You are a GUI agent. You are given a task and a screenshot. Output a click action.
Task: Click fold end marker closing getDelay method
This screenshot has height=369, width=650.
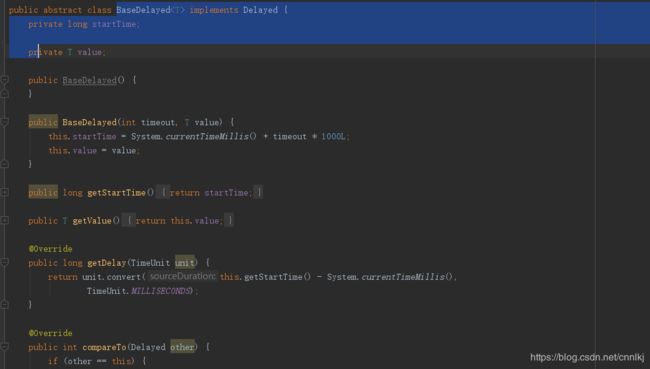click(5, 305)
